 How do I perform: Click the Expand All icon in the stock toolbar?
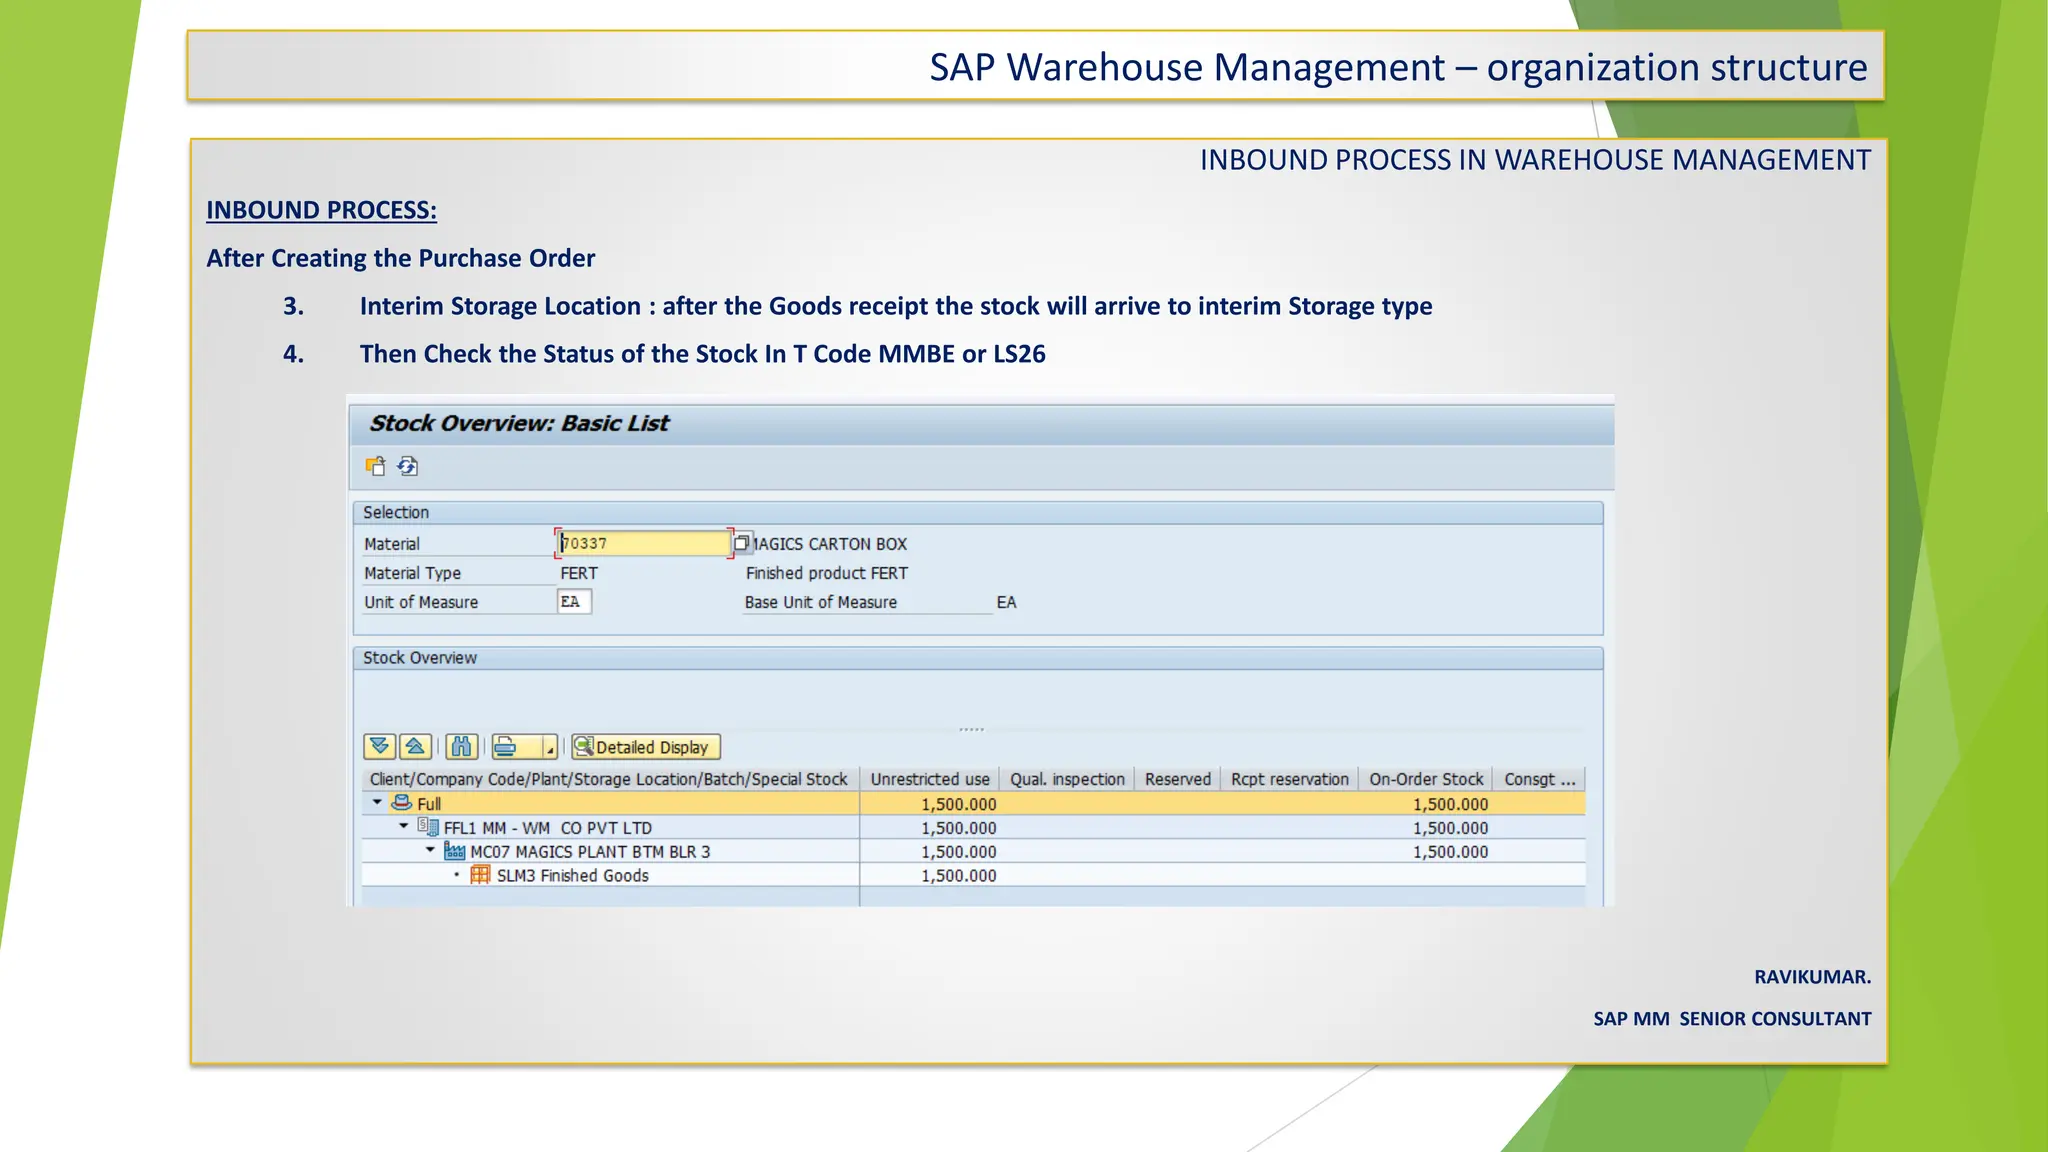[x=379, y=746]
